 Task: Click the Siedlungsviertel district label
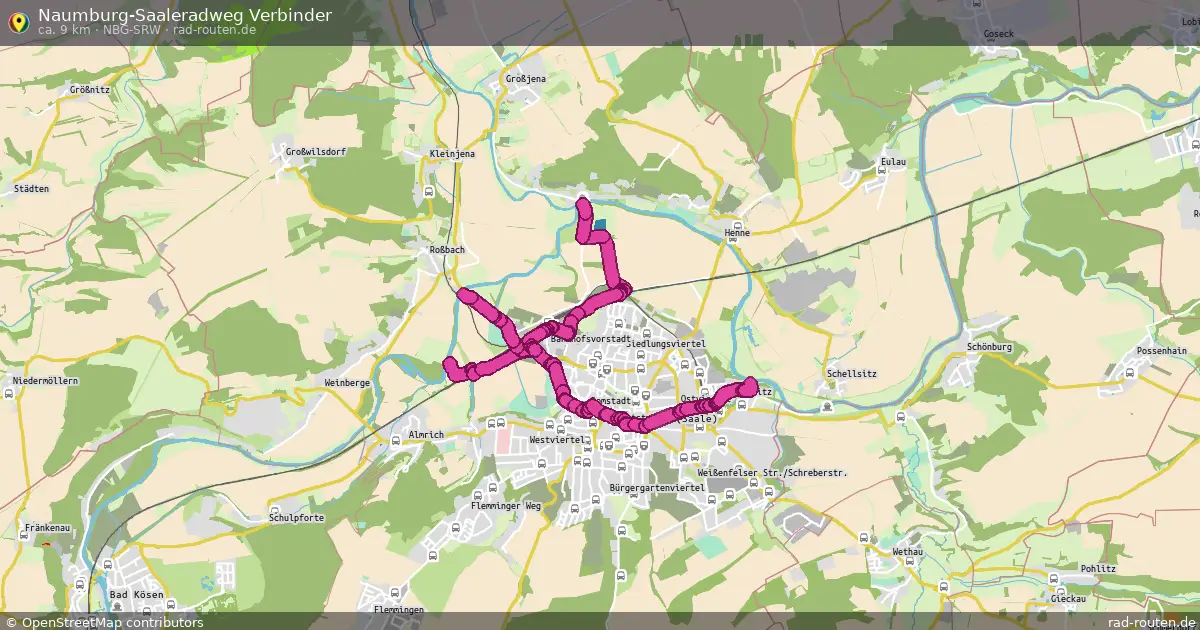(665, 343)
